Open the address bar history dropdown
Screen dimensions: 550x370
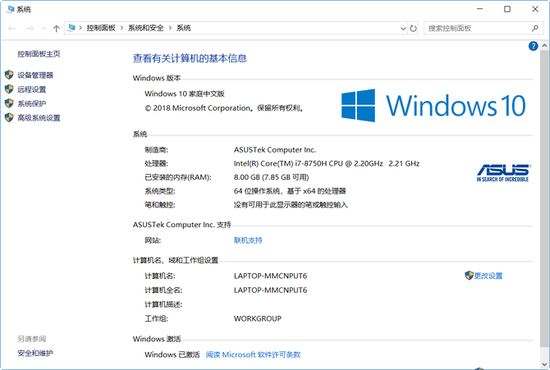click(x=403, y=28)
